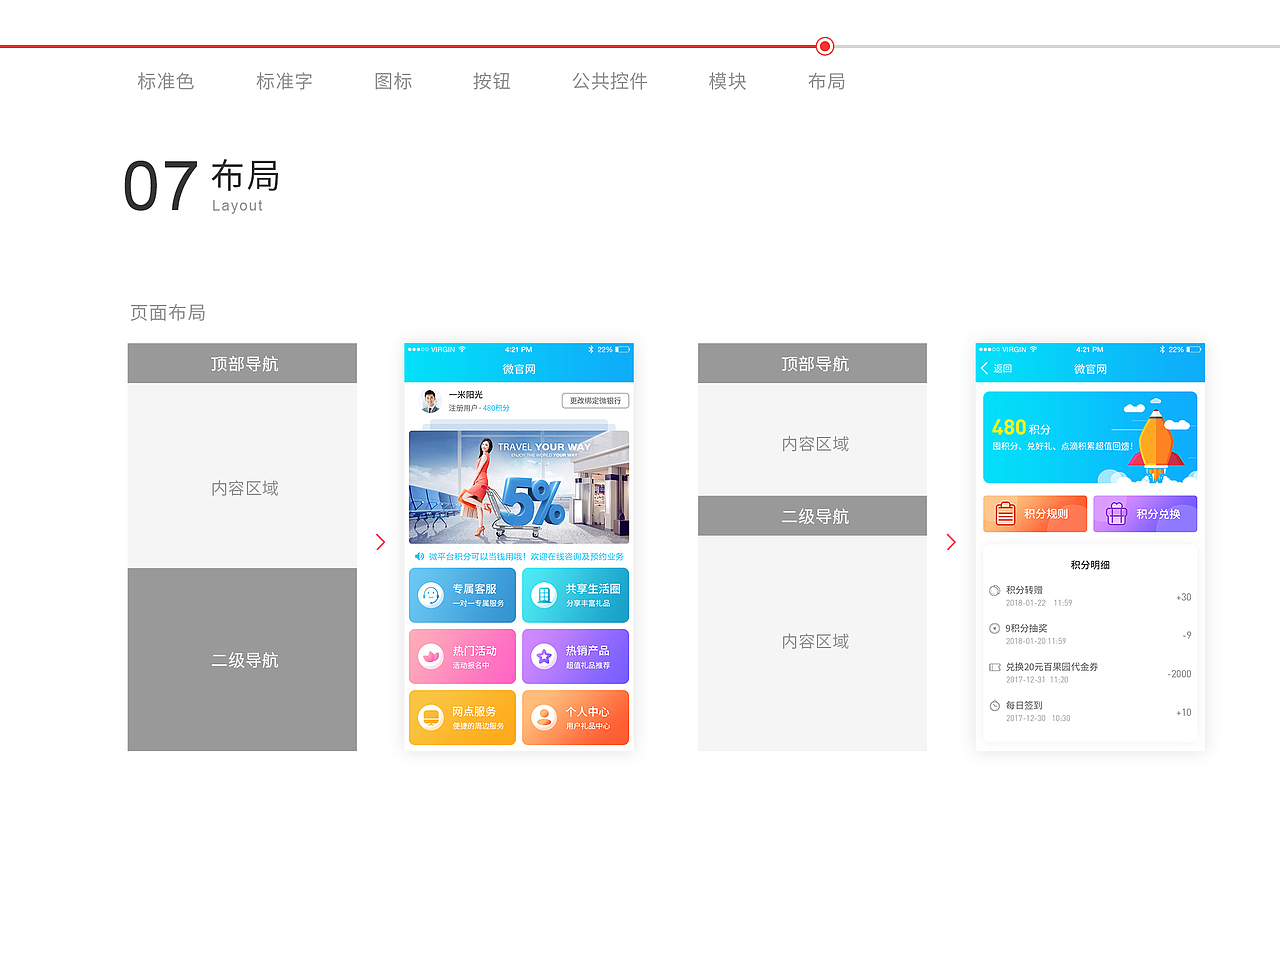Open the clipboard icon on 积分规则 button
1280x960 pixels.
(1006, 513)
